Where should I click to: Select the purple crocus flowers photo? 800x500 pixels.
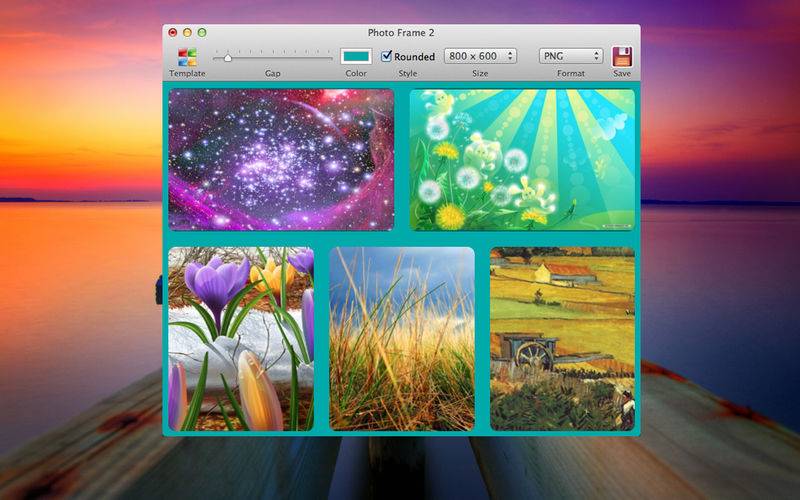[241, 339]
